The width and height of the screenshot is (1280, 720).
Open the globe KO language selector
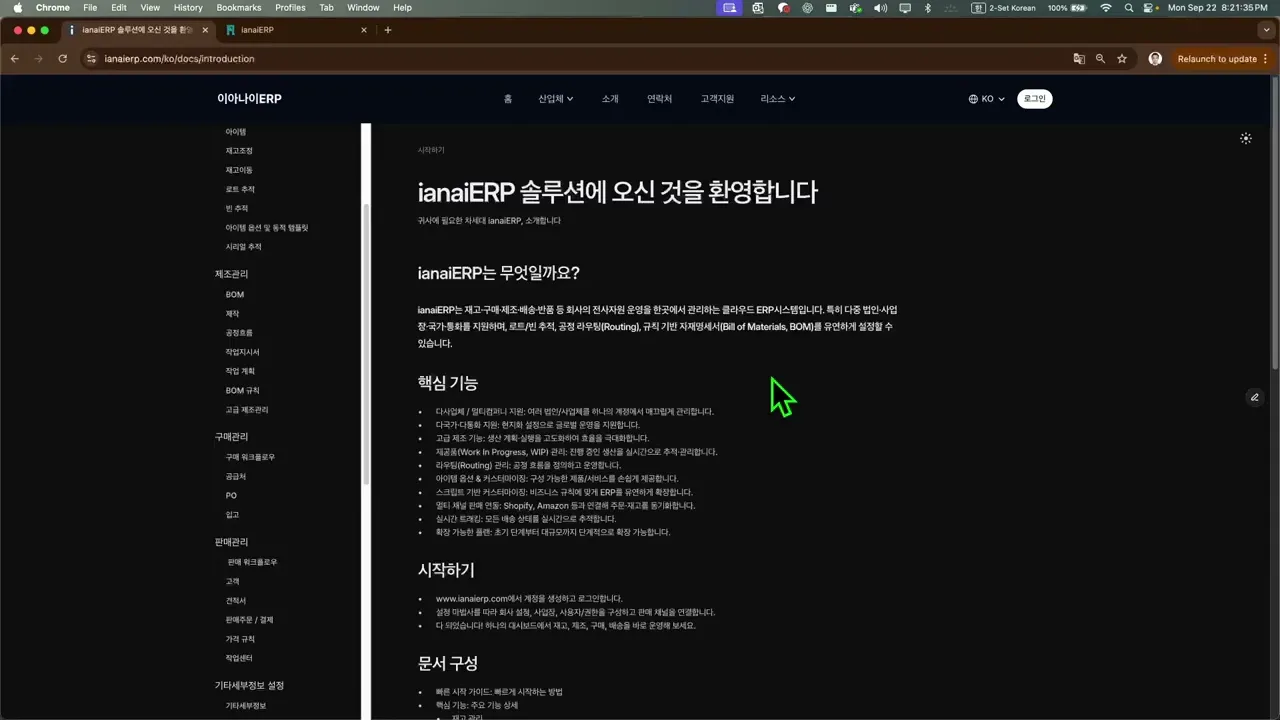986,99
